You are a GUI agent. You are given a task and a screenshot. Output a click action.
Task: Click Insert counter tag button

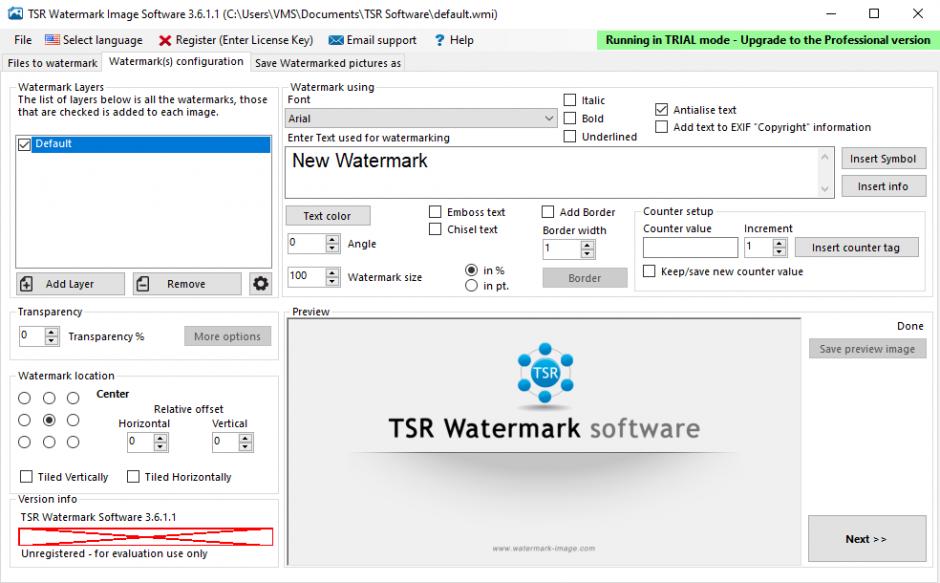856,248
